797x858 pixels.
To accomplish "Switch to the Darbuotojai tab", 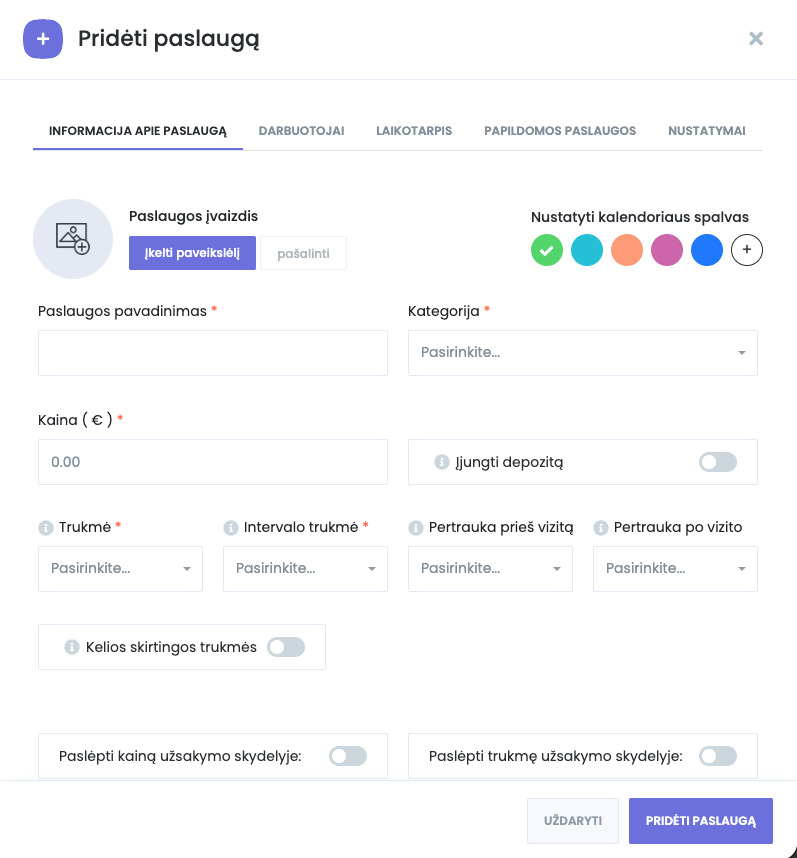I will pos(301,131).
